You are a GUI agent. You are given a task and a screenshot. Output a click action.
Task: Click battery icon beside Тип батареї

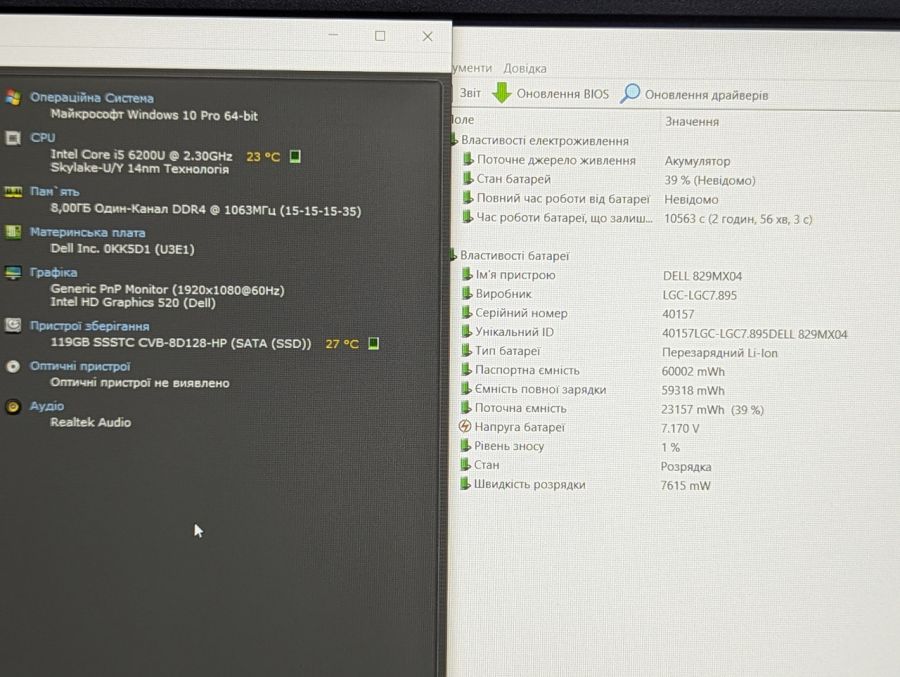pyautogui.click(x=467, y=350)
